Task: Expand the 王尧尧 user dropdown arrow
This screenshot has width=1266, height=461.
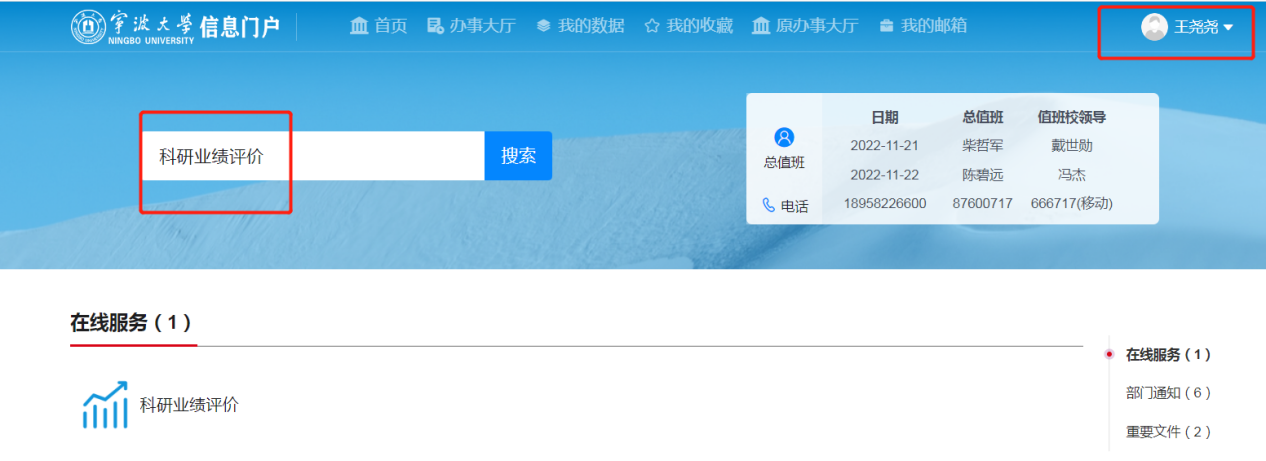Action: pyautogui.click(x=1228, y=28)
